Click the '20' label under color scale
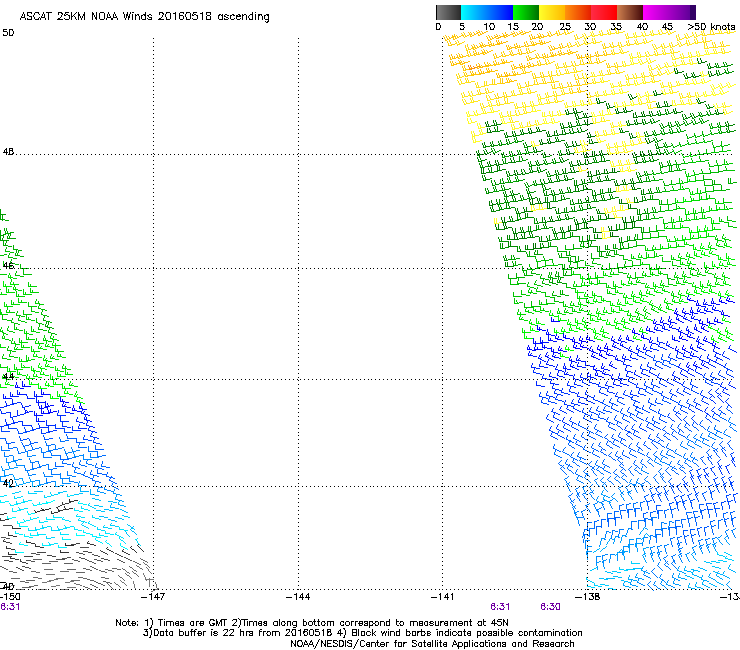 coord(538,27)
